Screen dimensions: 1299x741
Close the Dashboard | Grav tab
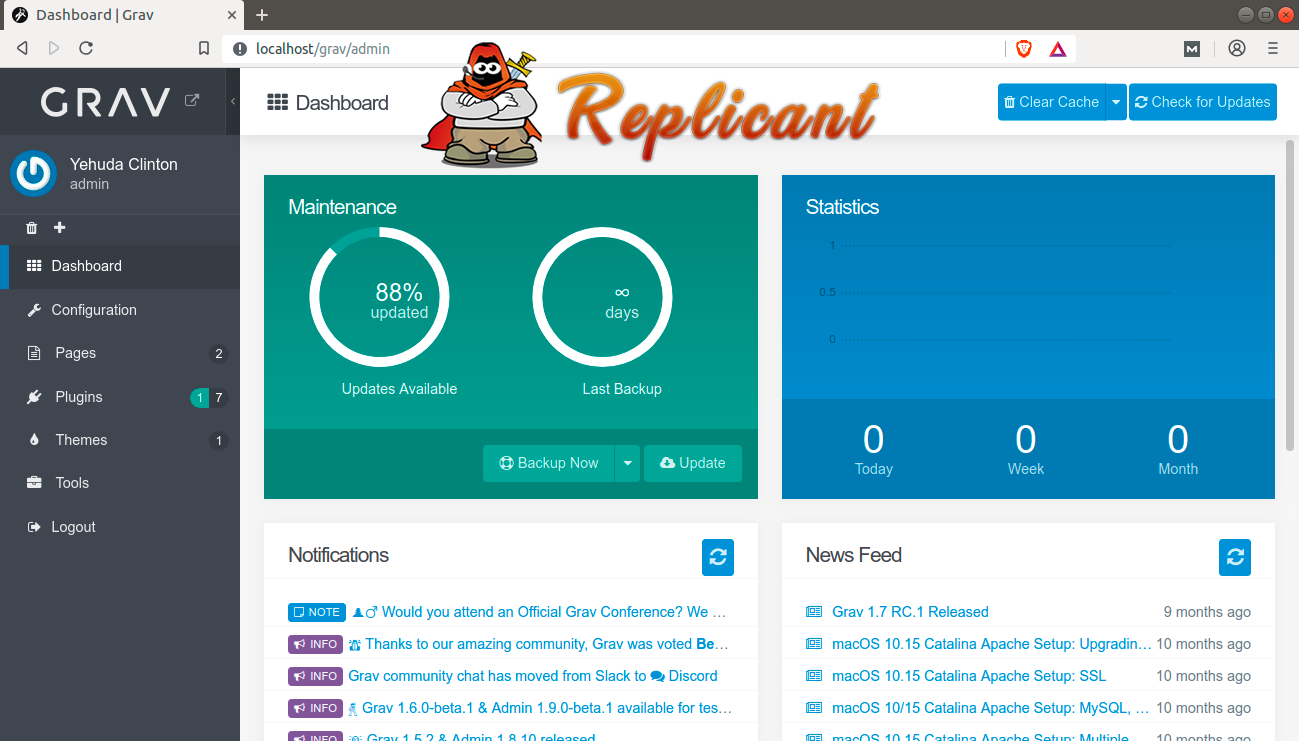231,15
